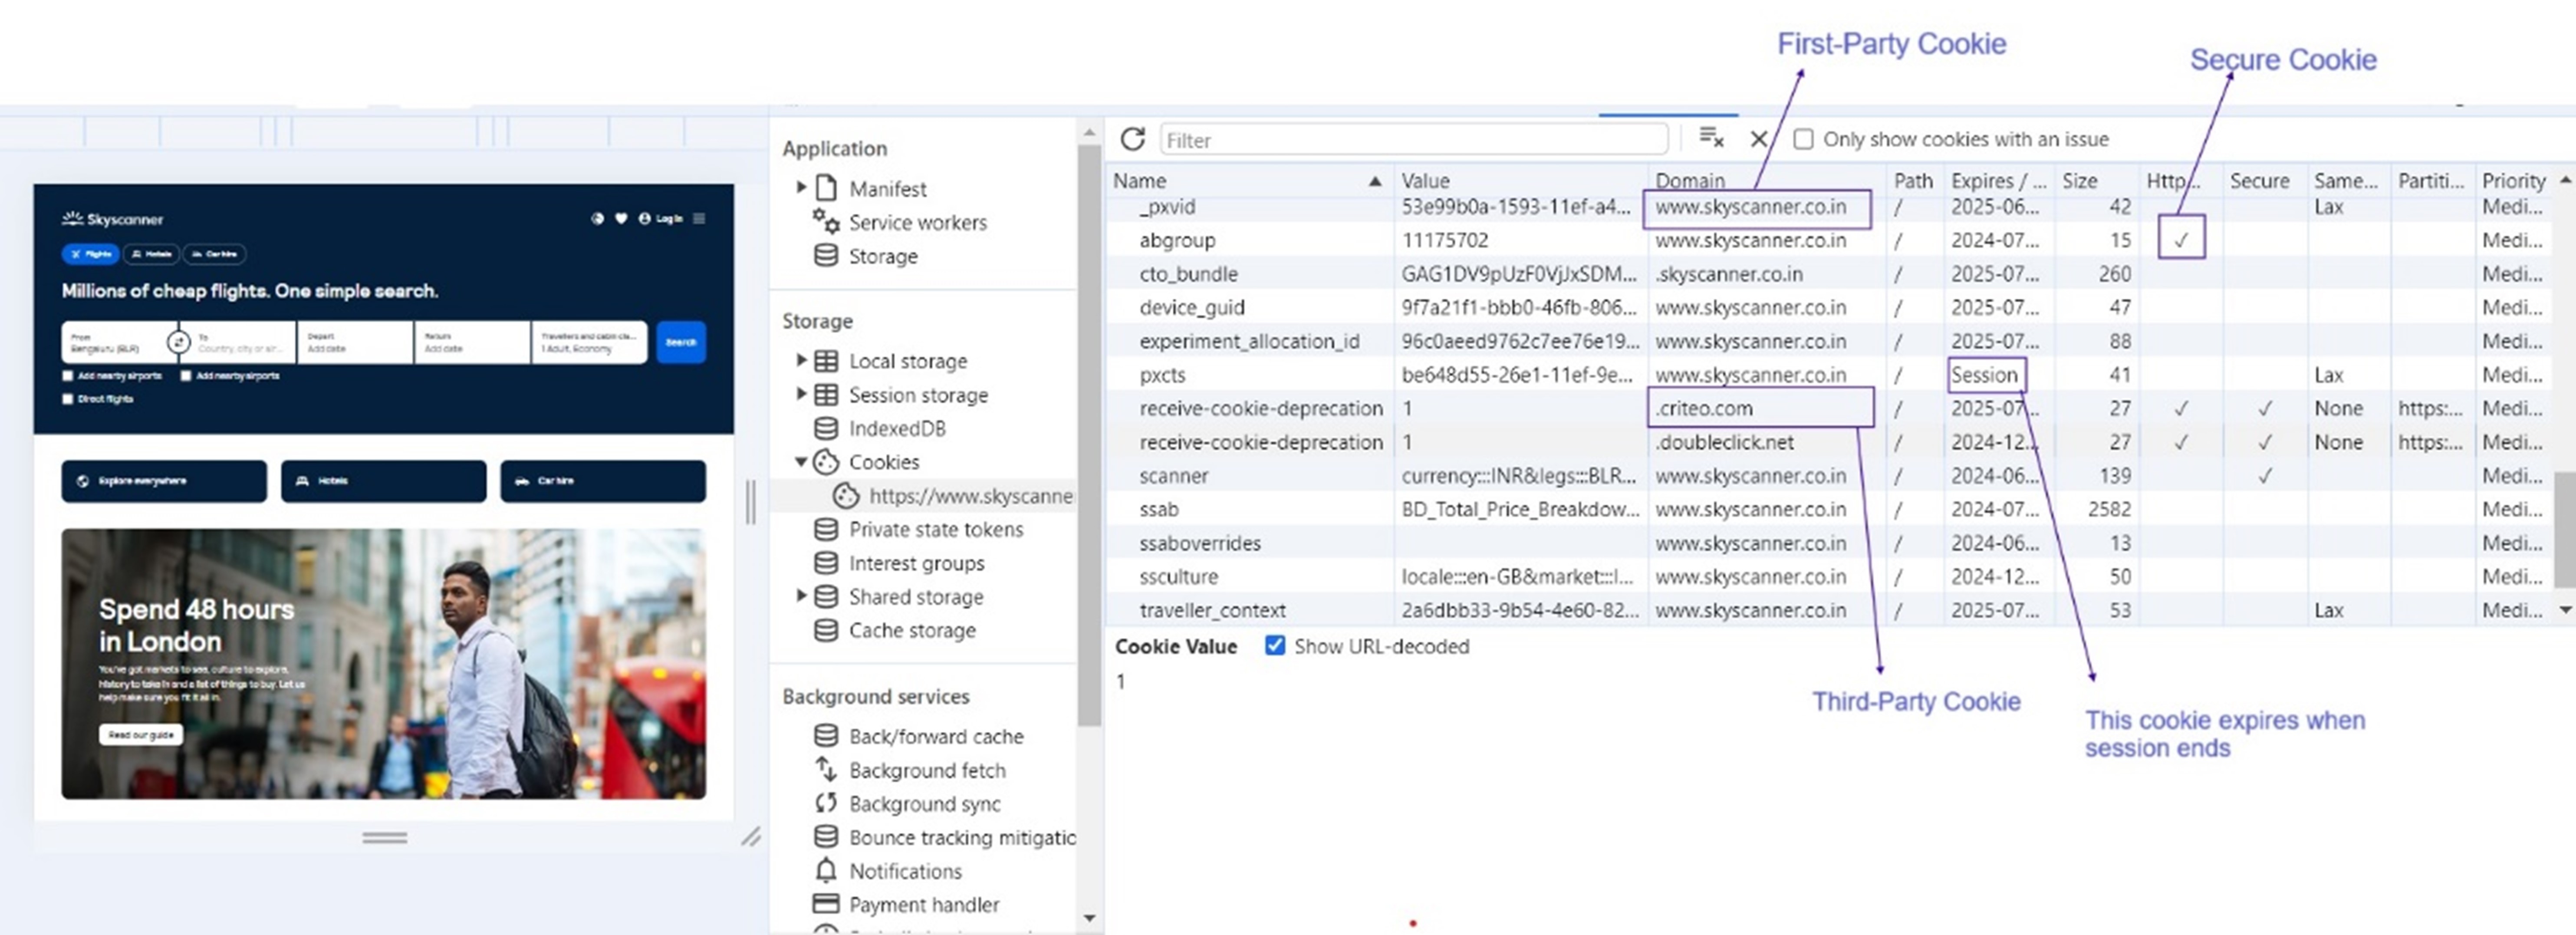This screenshot has width=2576, height=935.
Task: Select the Car hire tab pill
Action: 214,254
